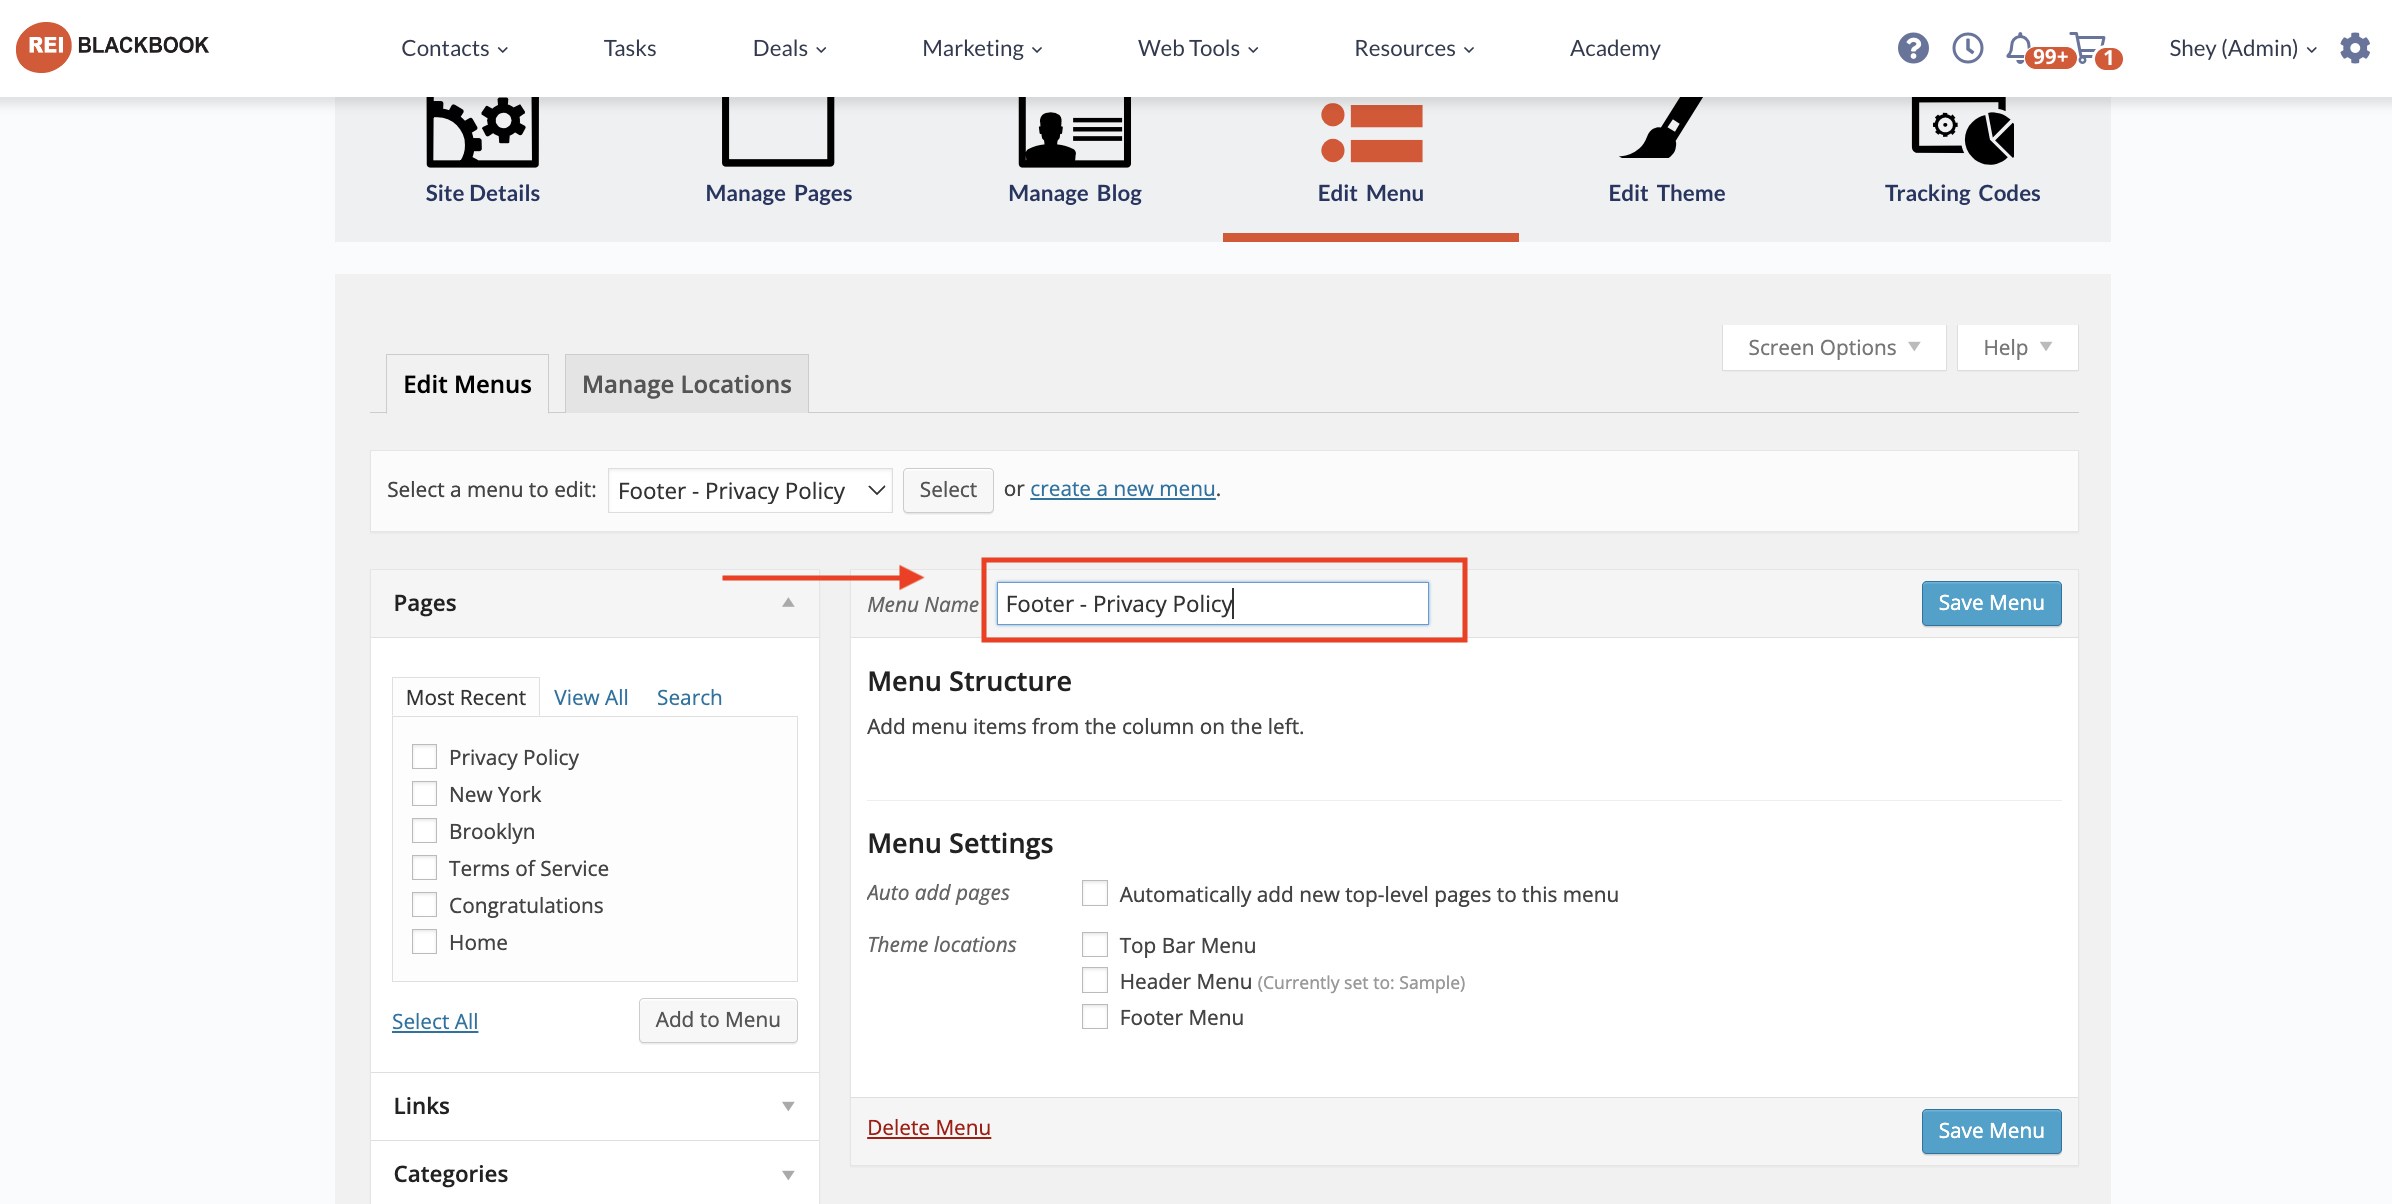This screenshot has width=2392, height=1204.
Task: Click the create a new menu link
Action: [1123, 488]
